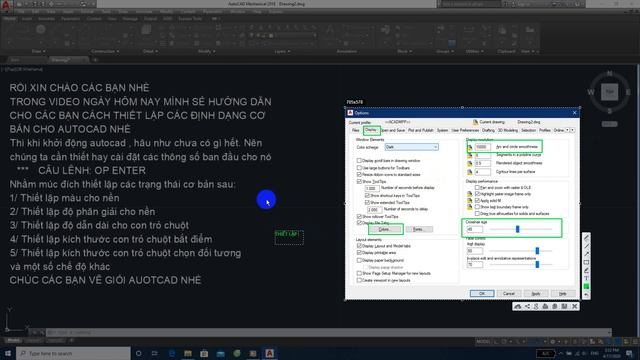The height and width of the screenshot is (360, 640).
Task: Open the Windows Start menu
Action: tap(8, 353)
